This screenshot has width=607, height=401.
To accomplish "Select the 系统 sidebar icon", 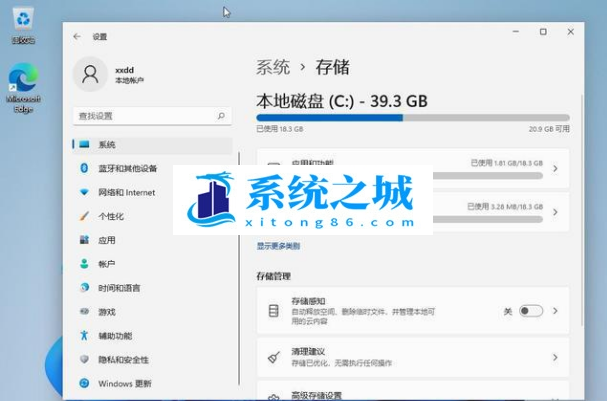I will (84, 144).
